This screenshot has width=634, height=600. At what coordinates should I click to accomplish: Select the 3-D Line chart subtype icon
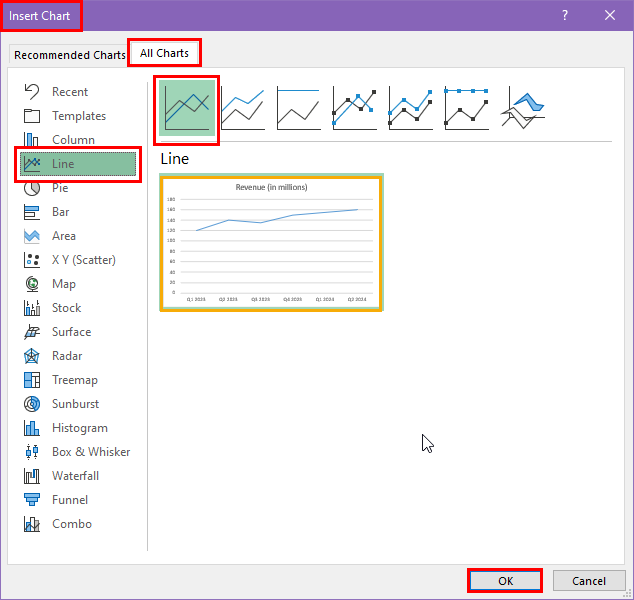(x=522, y=108)
